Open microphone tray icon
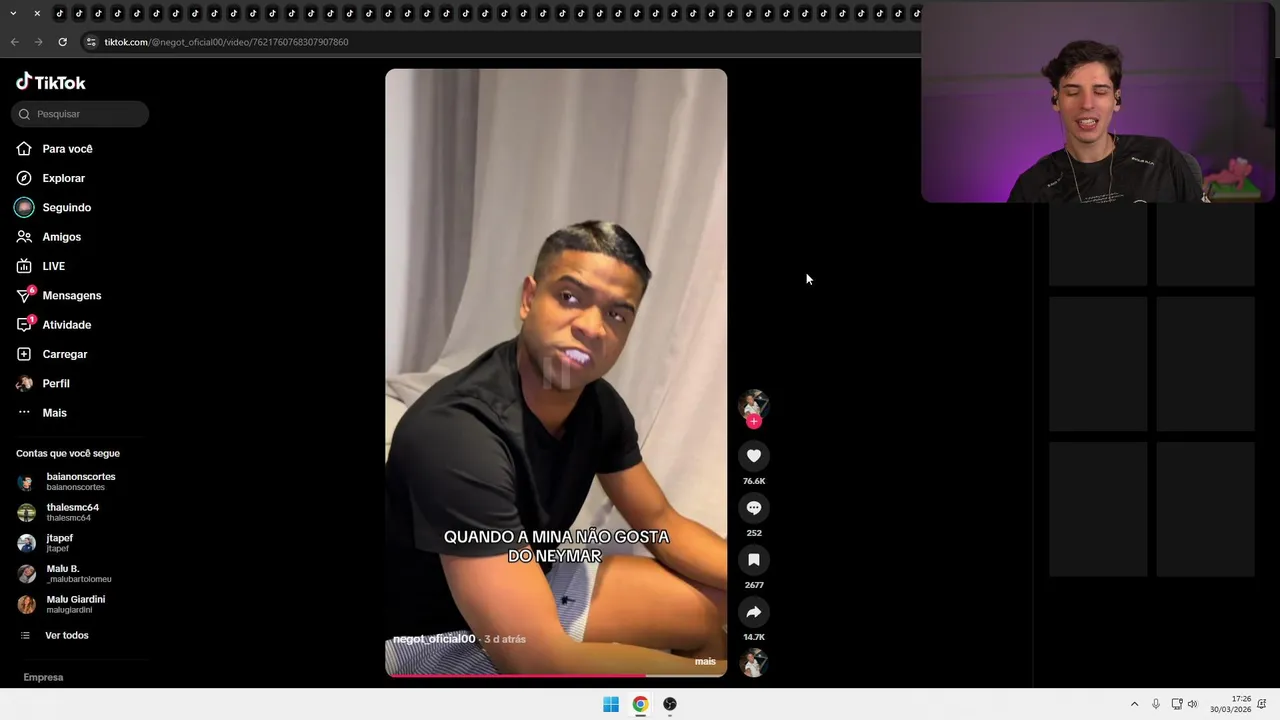The width and height of the screenshot is (1280, 720). 1156,704
